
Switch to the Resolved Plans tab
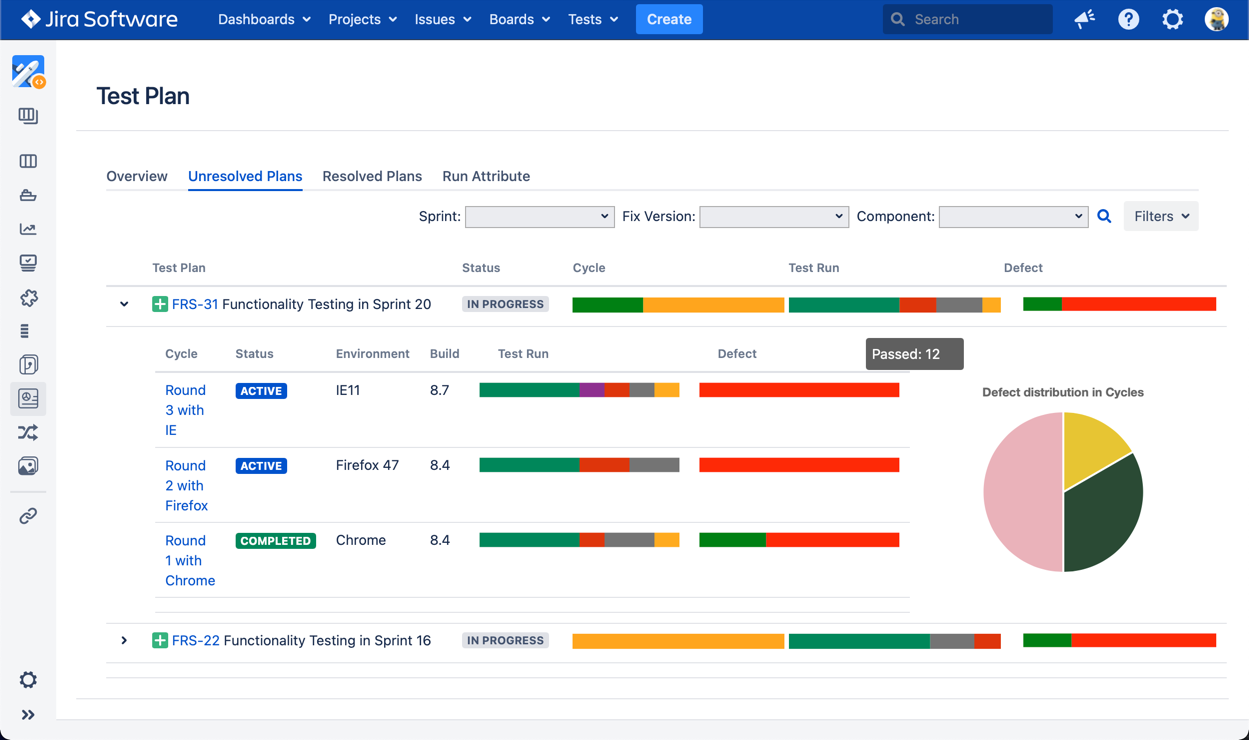(x=372, y=176)
